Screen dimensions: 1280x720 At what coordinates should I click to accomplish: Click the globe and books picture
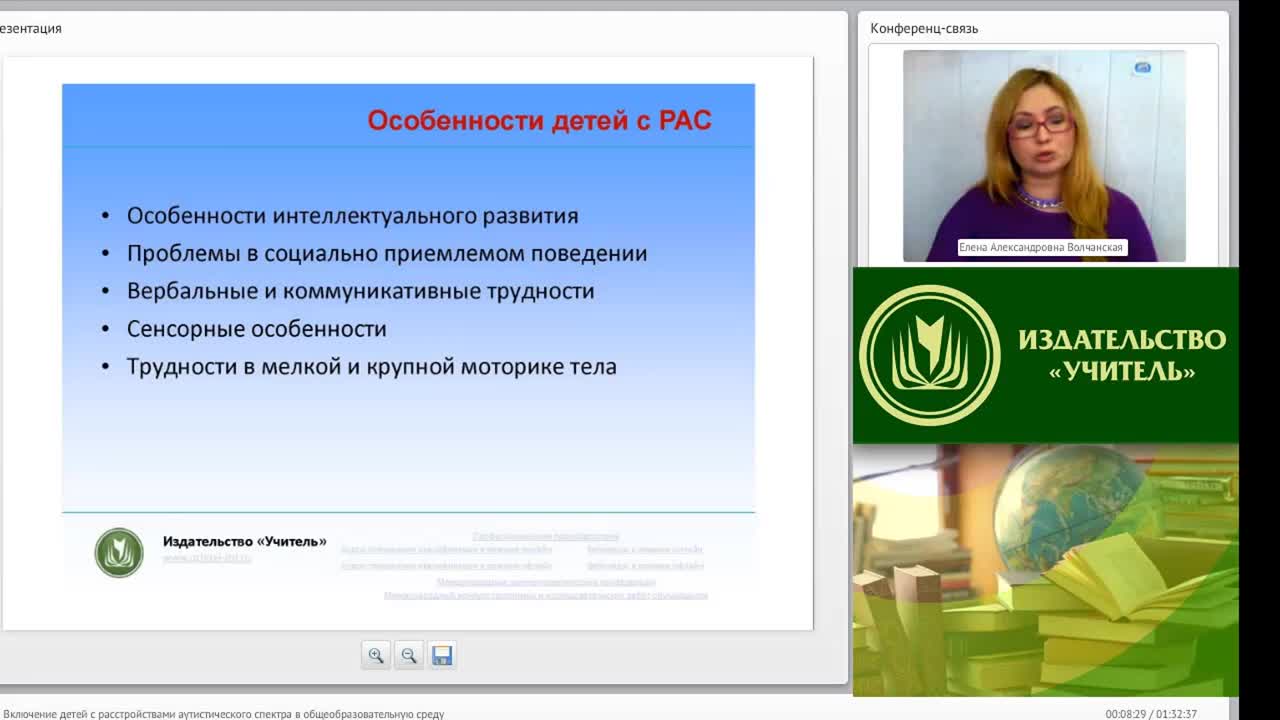point(1046,570)
